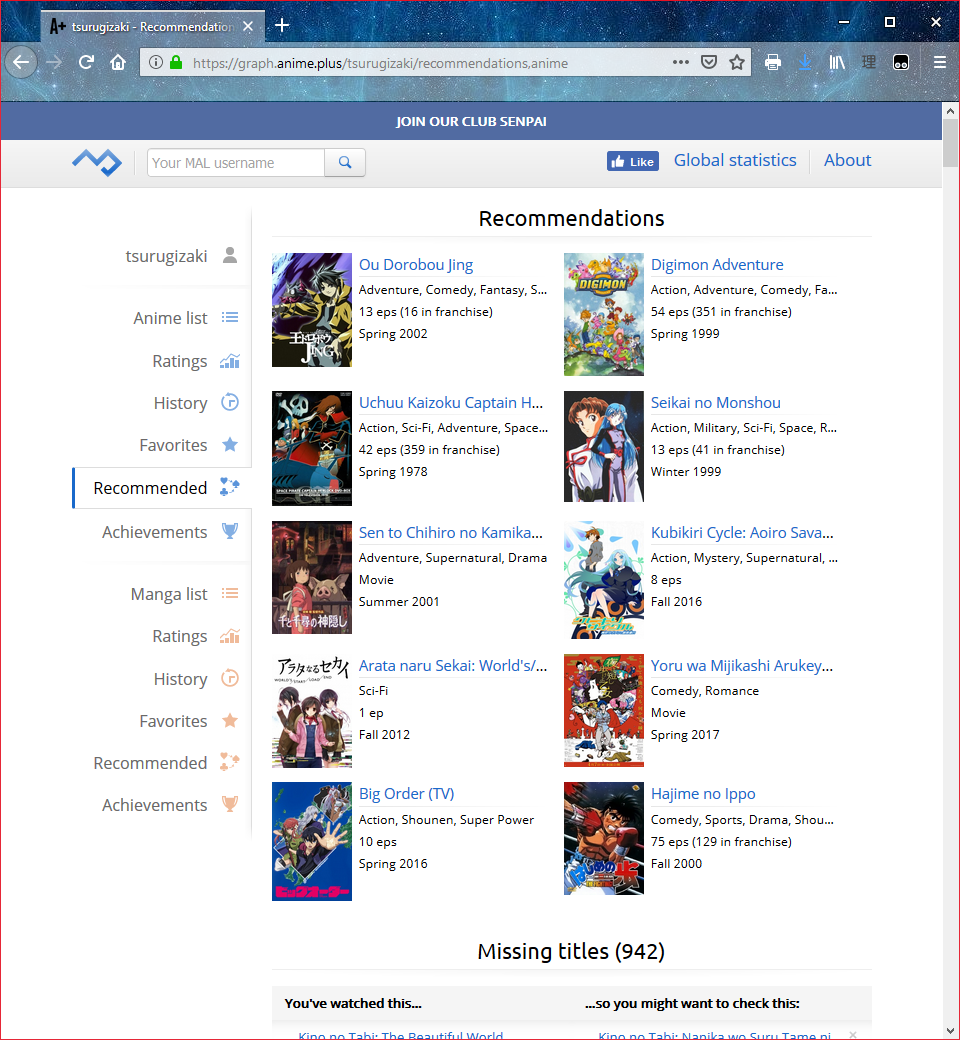Click the browser Back arrow button
This screenshot has width=960, height=1040.
pyautogui.click(x=21, y=62)
